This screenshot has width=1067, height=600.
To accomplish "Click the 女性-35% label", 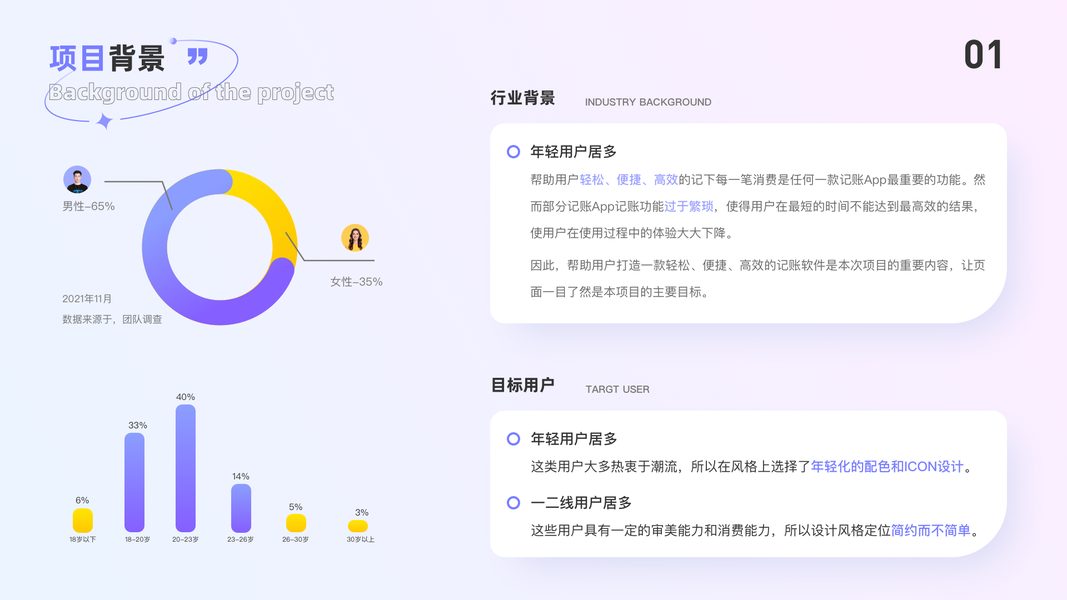I will (357, 282).
